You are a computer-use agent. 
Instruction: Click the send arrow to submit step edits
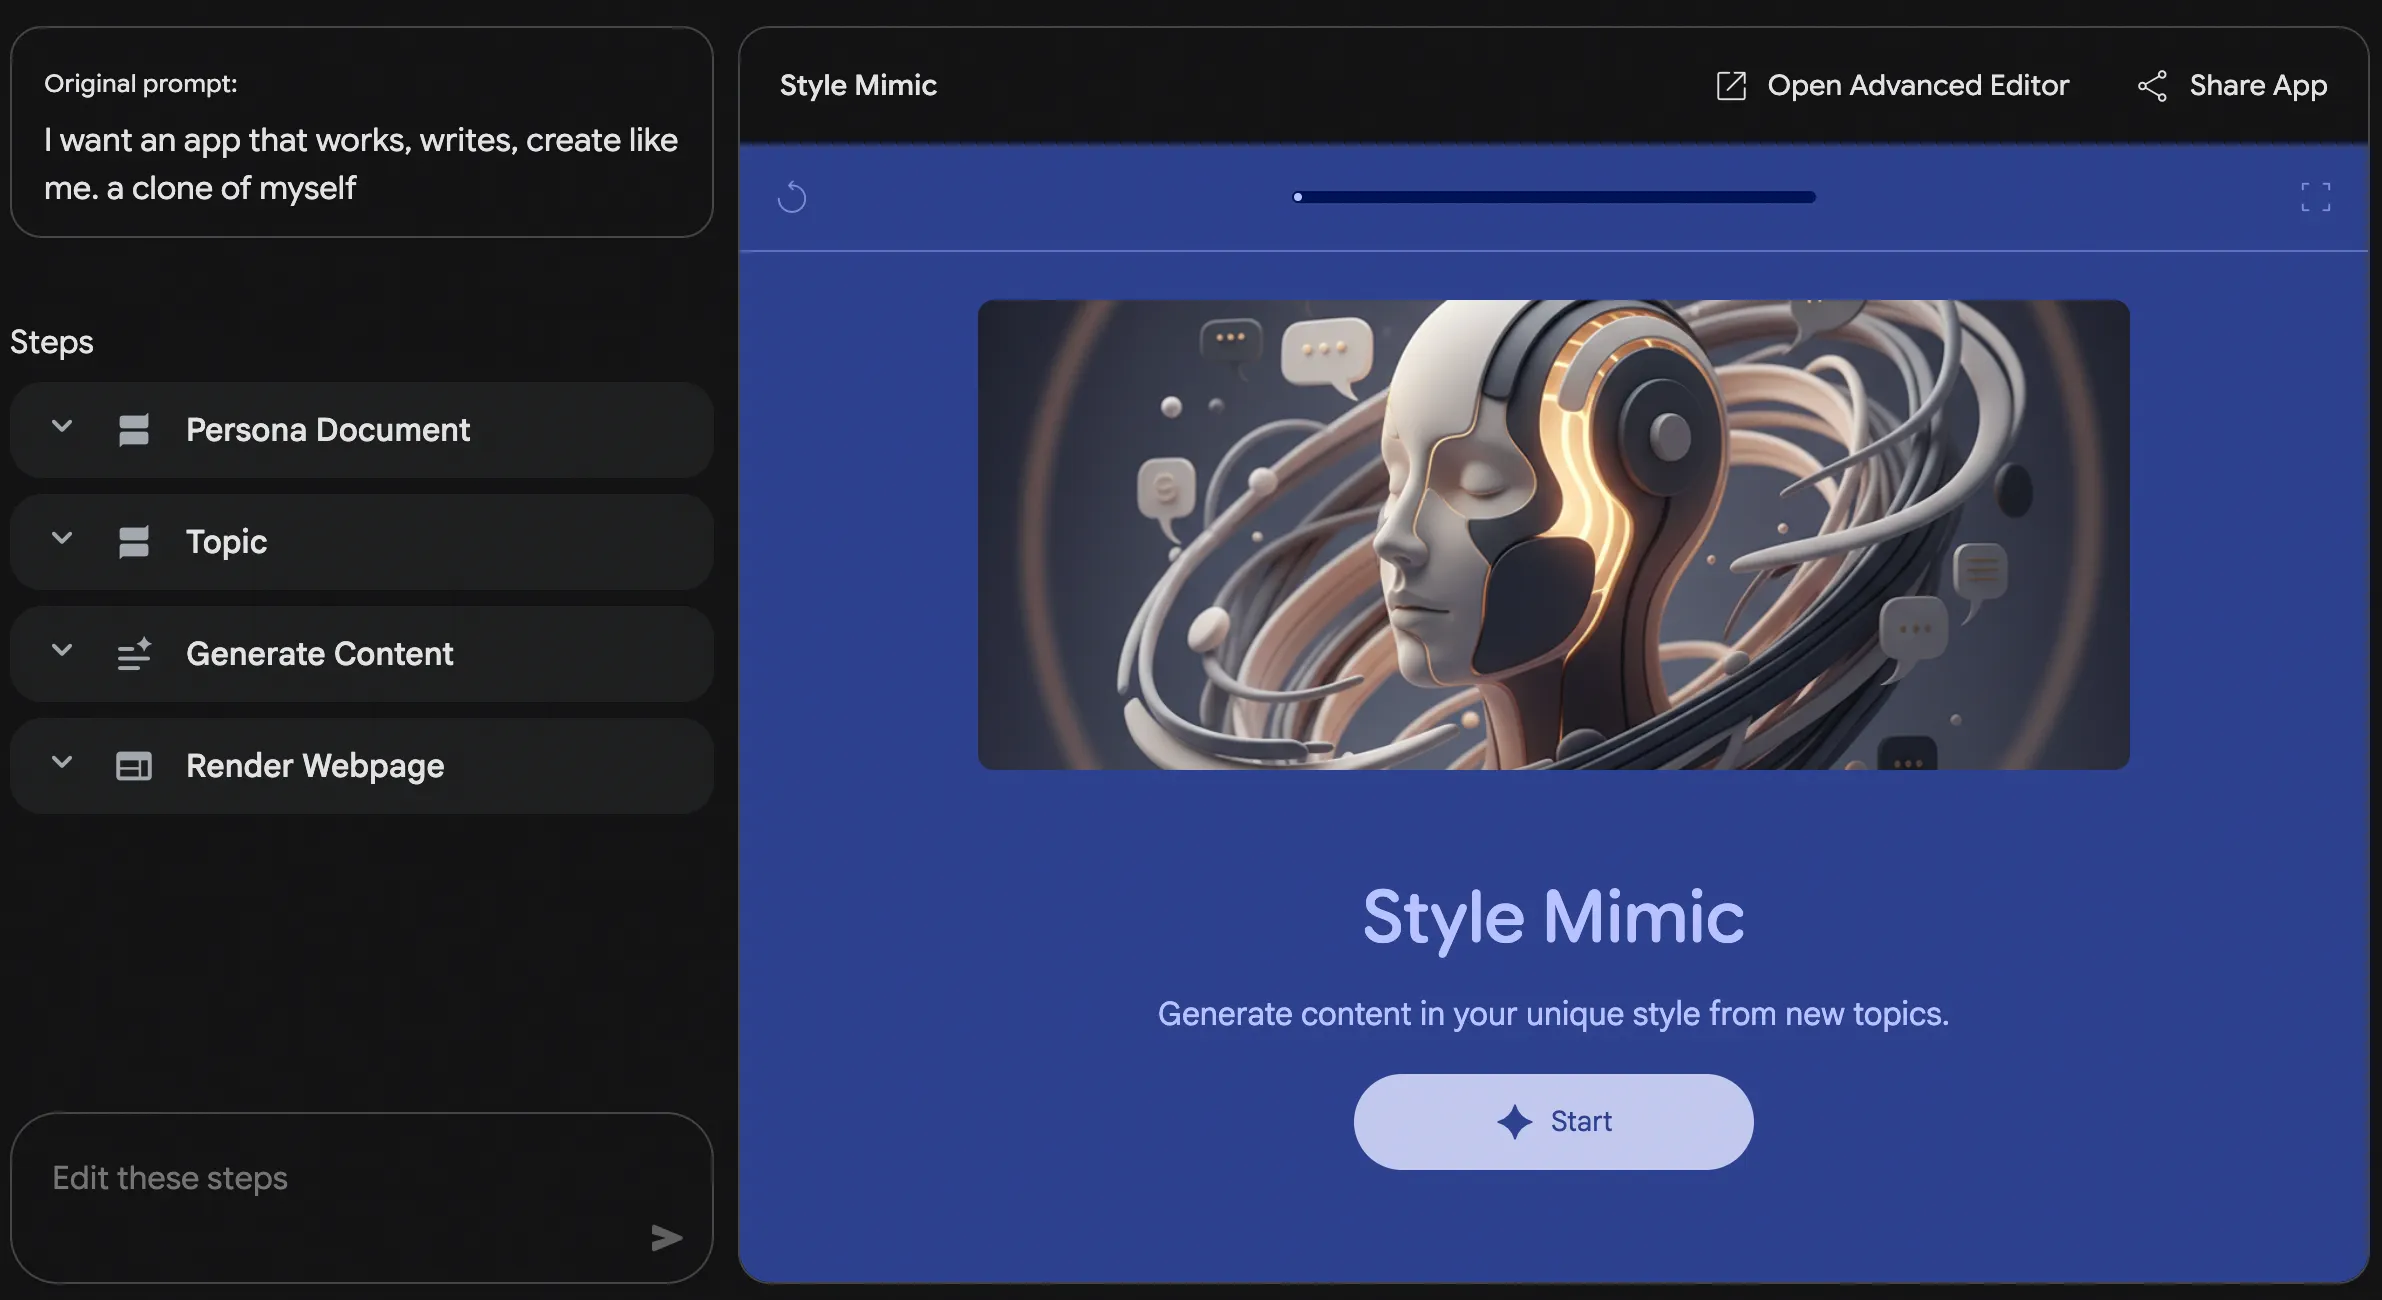(x=665, y=1238)
